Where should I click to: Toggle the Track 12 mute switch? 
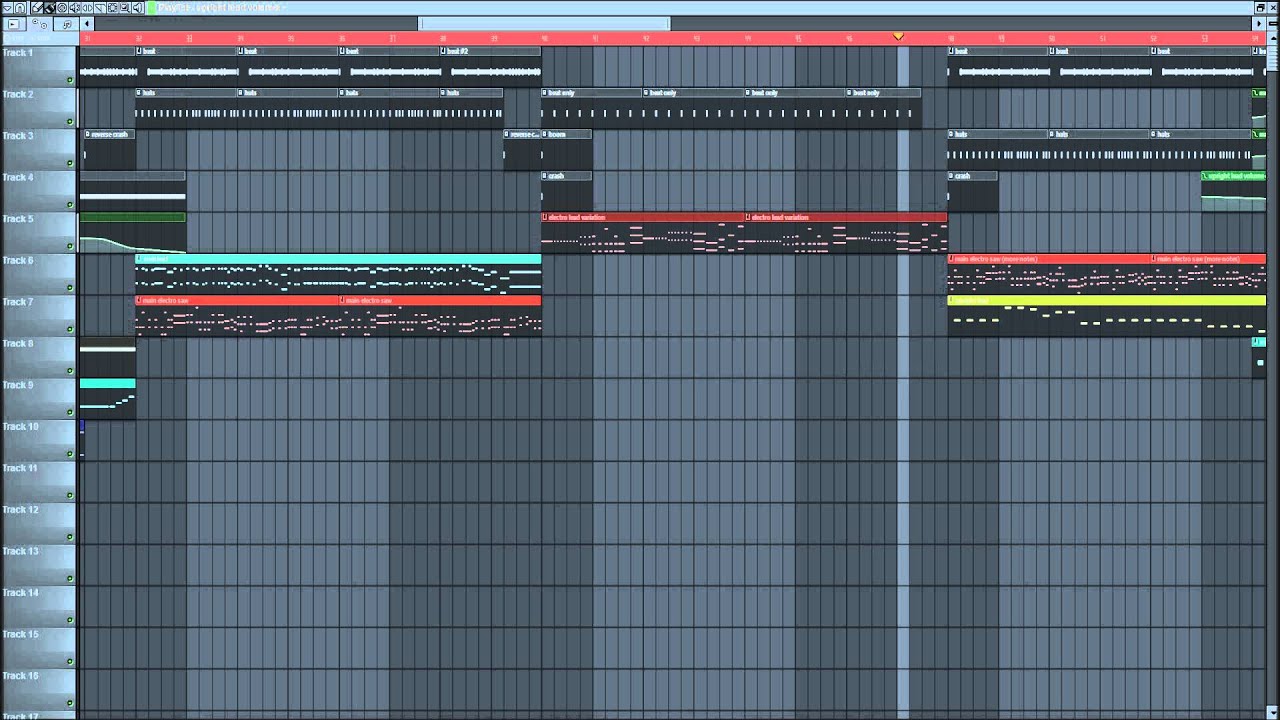pos(70,537)
